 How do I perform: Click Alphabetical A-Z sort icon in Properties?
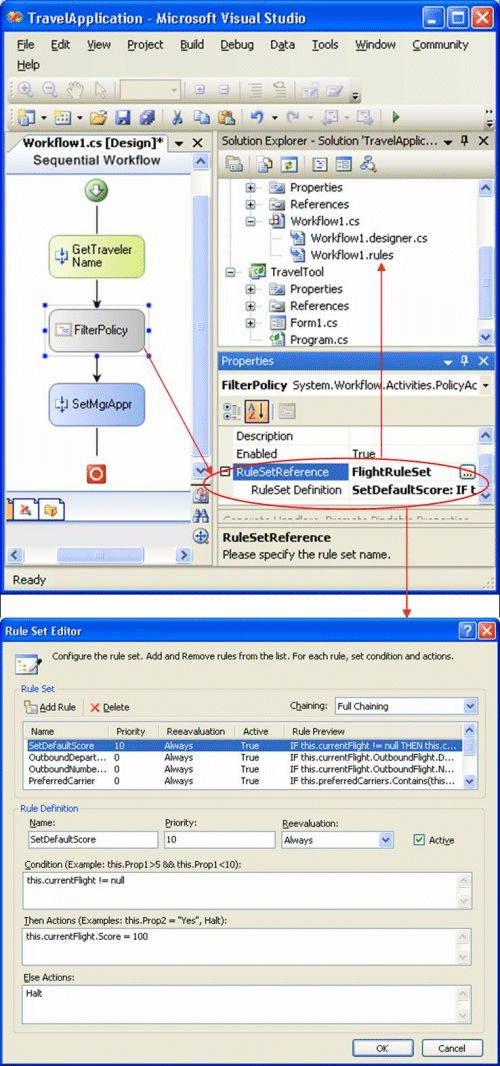(x=258, y=411)
